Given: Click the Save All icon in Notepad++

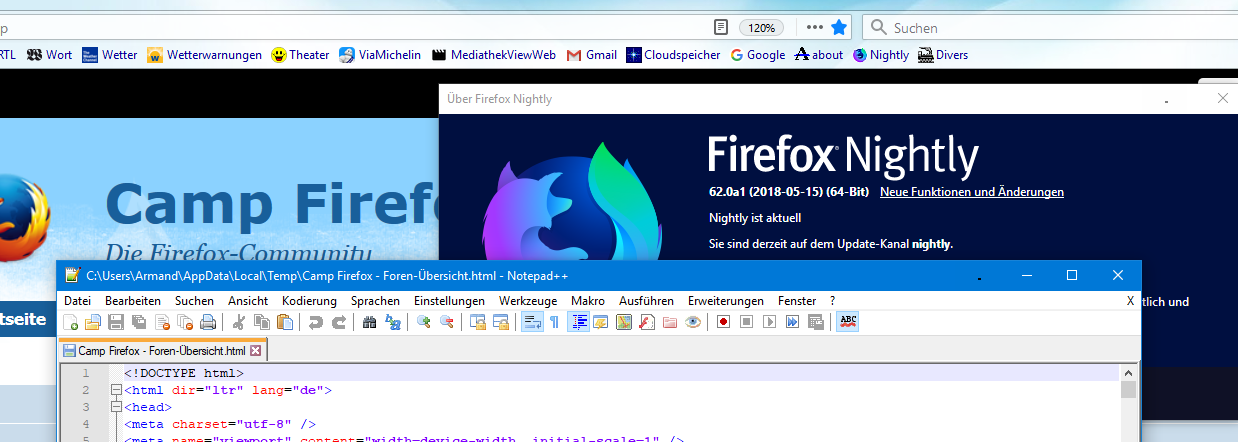Looking at the screenshot, I should (139, 322).
